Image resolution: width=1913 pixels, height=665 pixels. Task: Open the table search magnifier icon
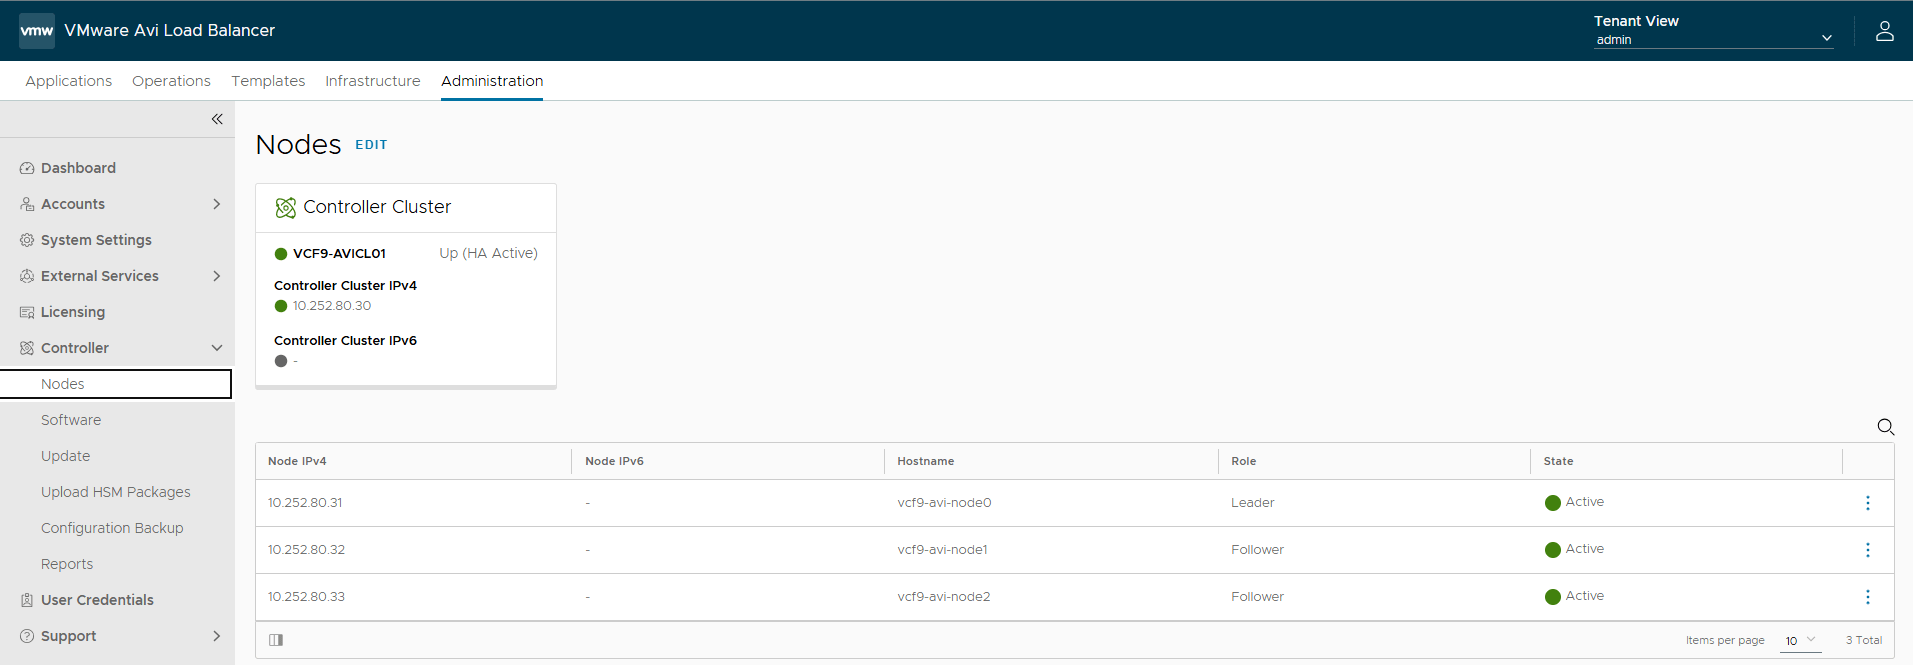point(1885,427)
